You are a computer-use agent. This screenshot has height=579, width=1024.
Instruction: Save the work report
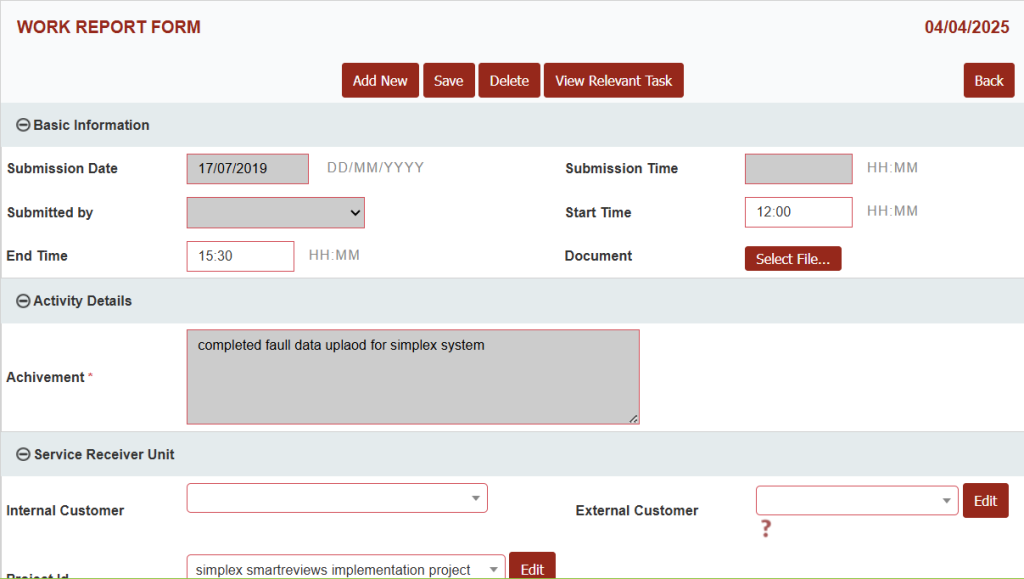448,81
